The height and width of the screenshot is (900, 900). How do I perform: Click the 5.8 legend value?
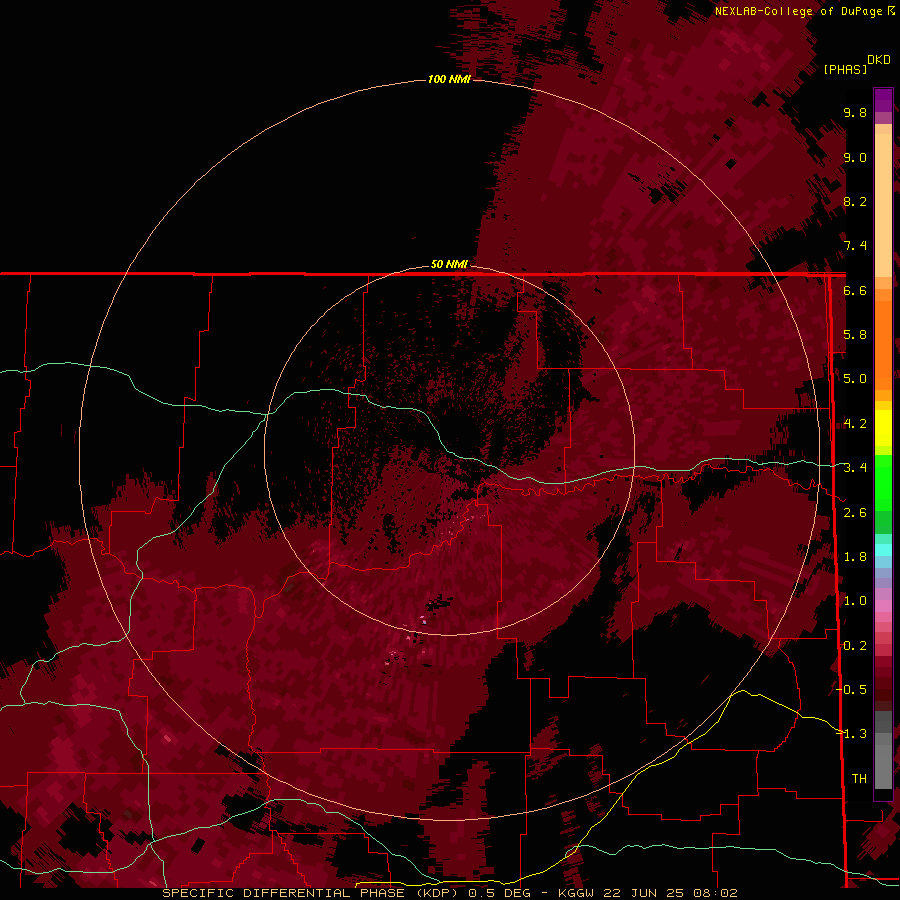(x=855, y=335)
